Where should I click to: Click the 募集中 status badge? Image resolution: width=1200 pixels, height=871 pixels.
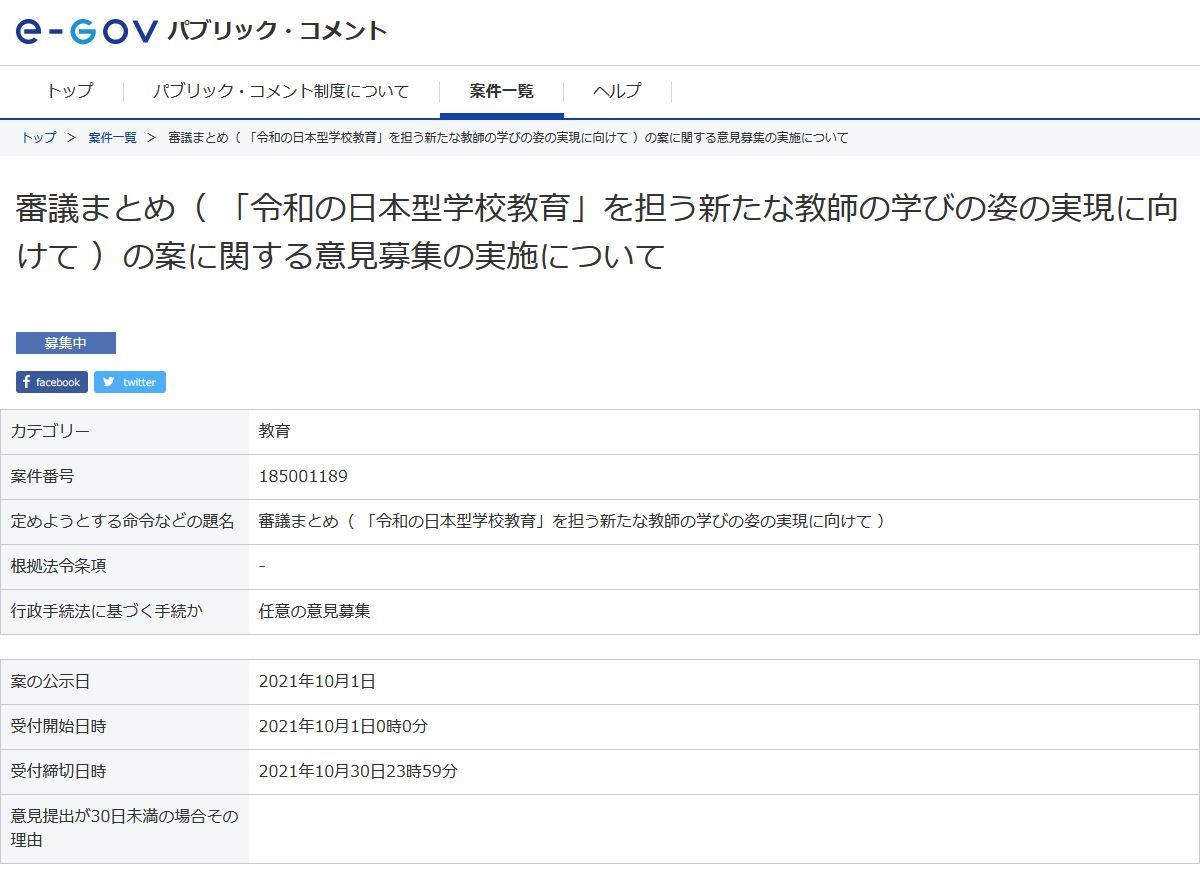(65, 342)
